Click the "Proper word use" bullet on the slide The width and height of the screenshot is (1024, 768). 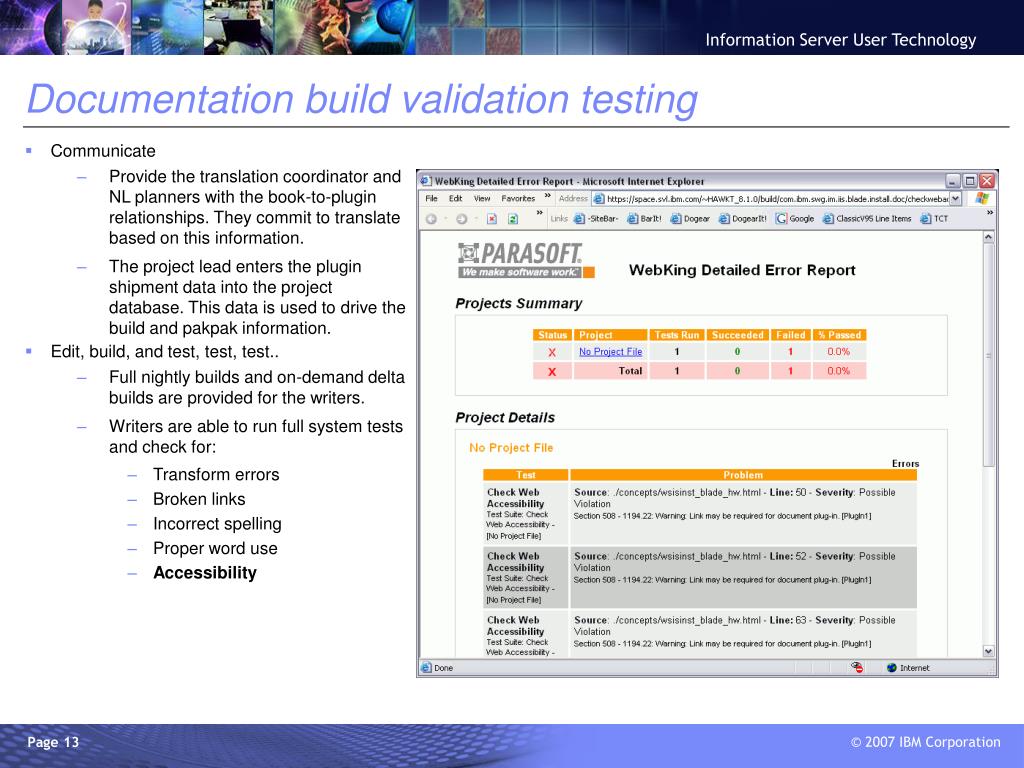click(216, 549)
